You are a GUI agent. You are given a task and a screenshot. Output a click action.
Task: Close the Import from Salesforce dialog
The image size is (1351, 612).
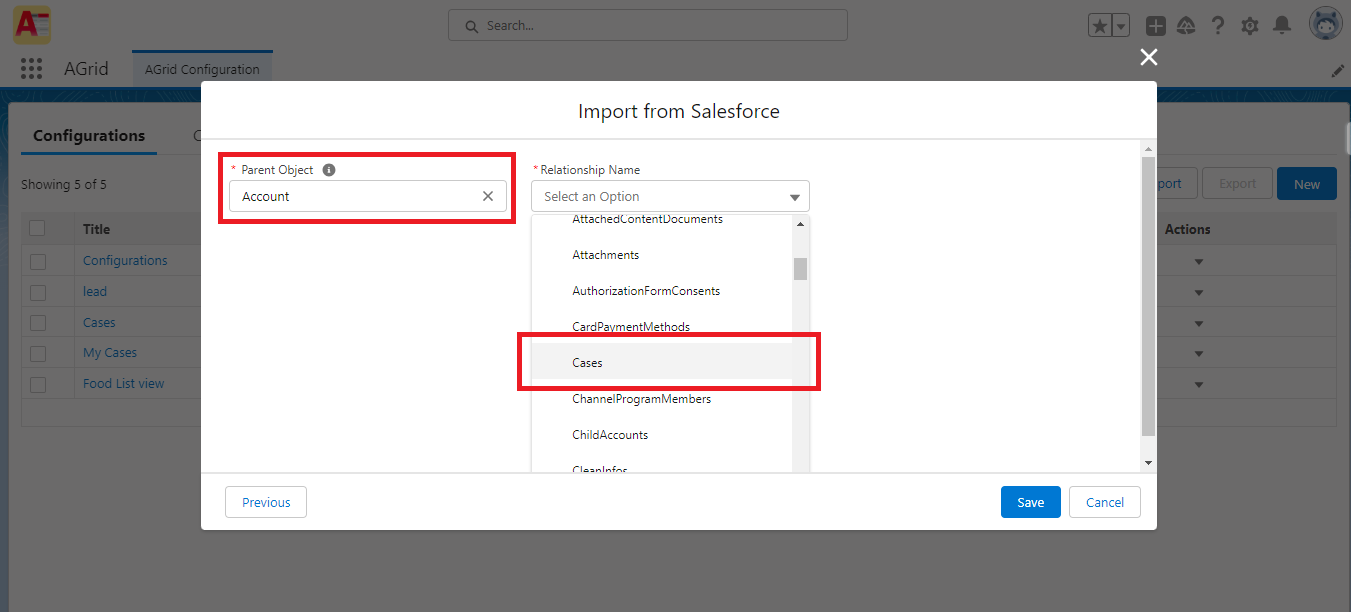tap(1149, 57)
